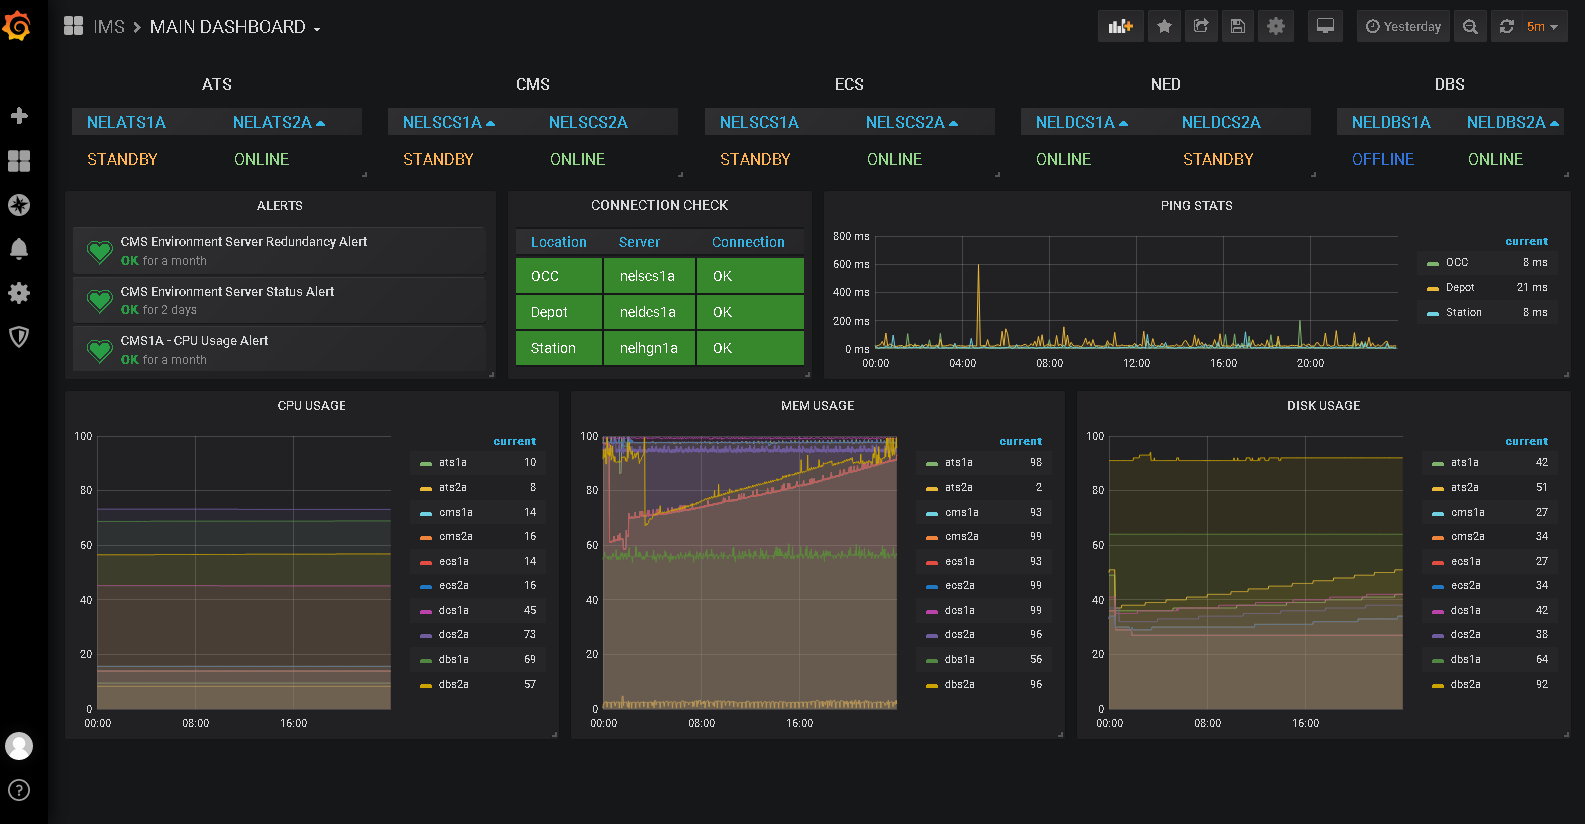Image resolution: width=1585 pixels, height=824 pixels.
Task: Click the dashboard grid icon beside IMS
Action: tap(74, 26)
